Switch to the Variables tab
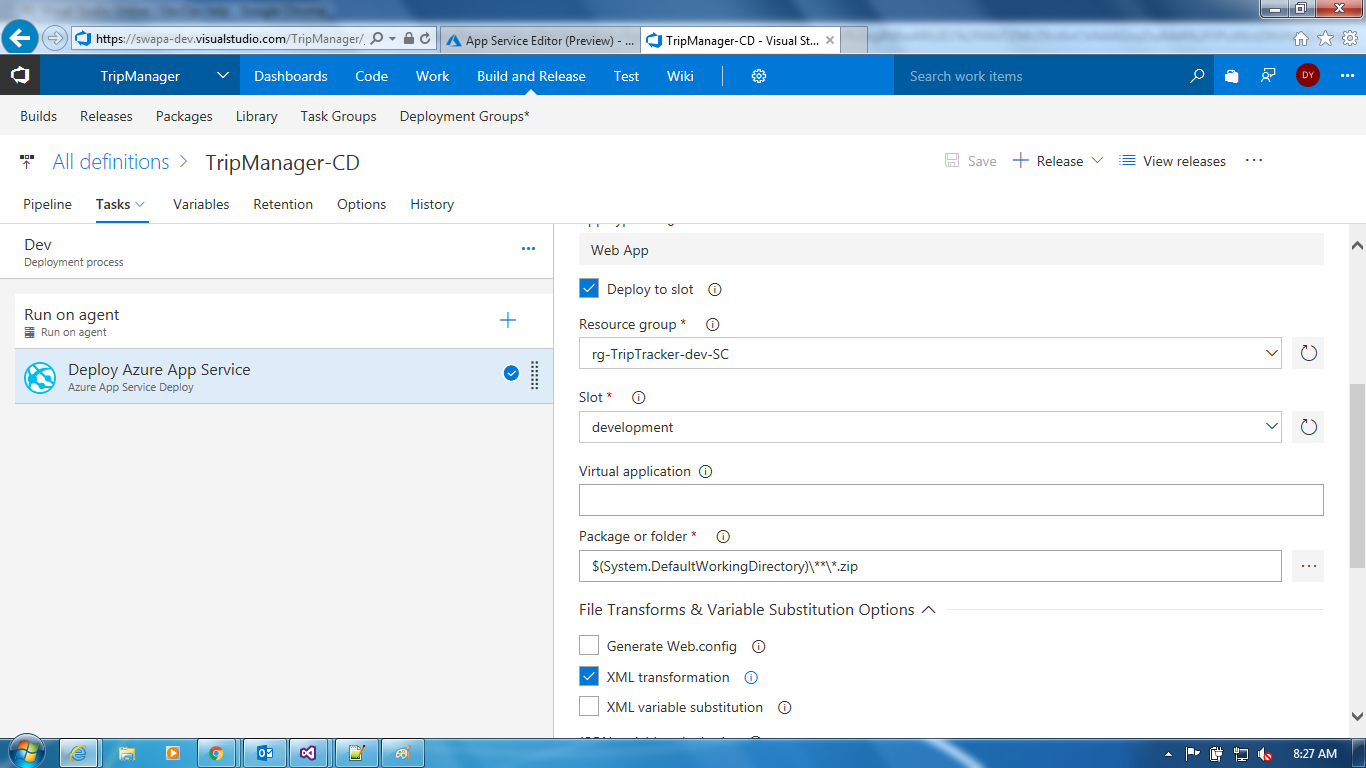This screenshot has height=768, width=1366. [x=201, y=204]
